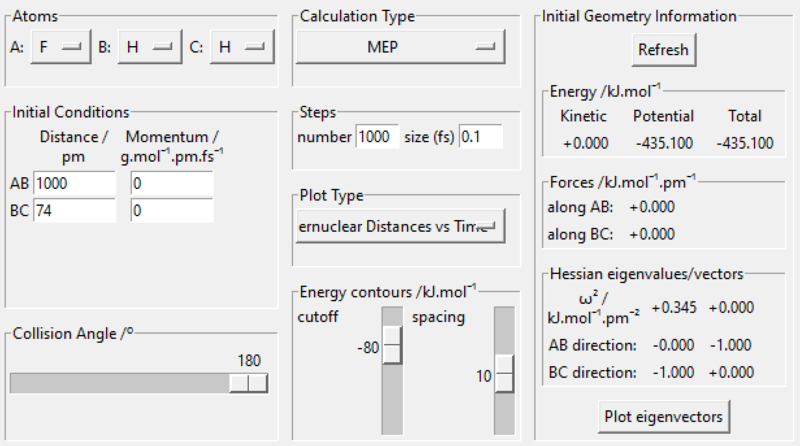Click the energy cutoff slider handle
This screenshot has width=800, height=446.
click(392, 347)
